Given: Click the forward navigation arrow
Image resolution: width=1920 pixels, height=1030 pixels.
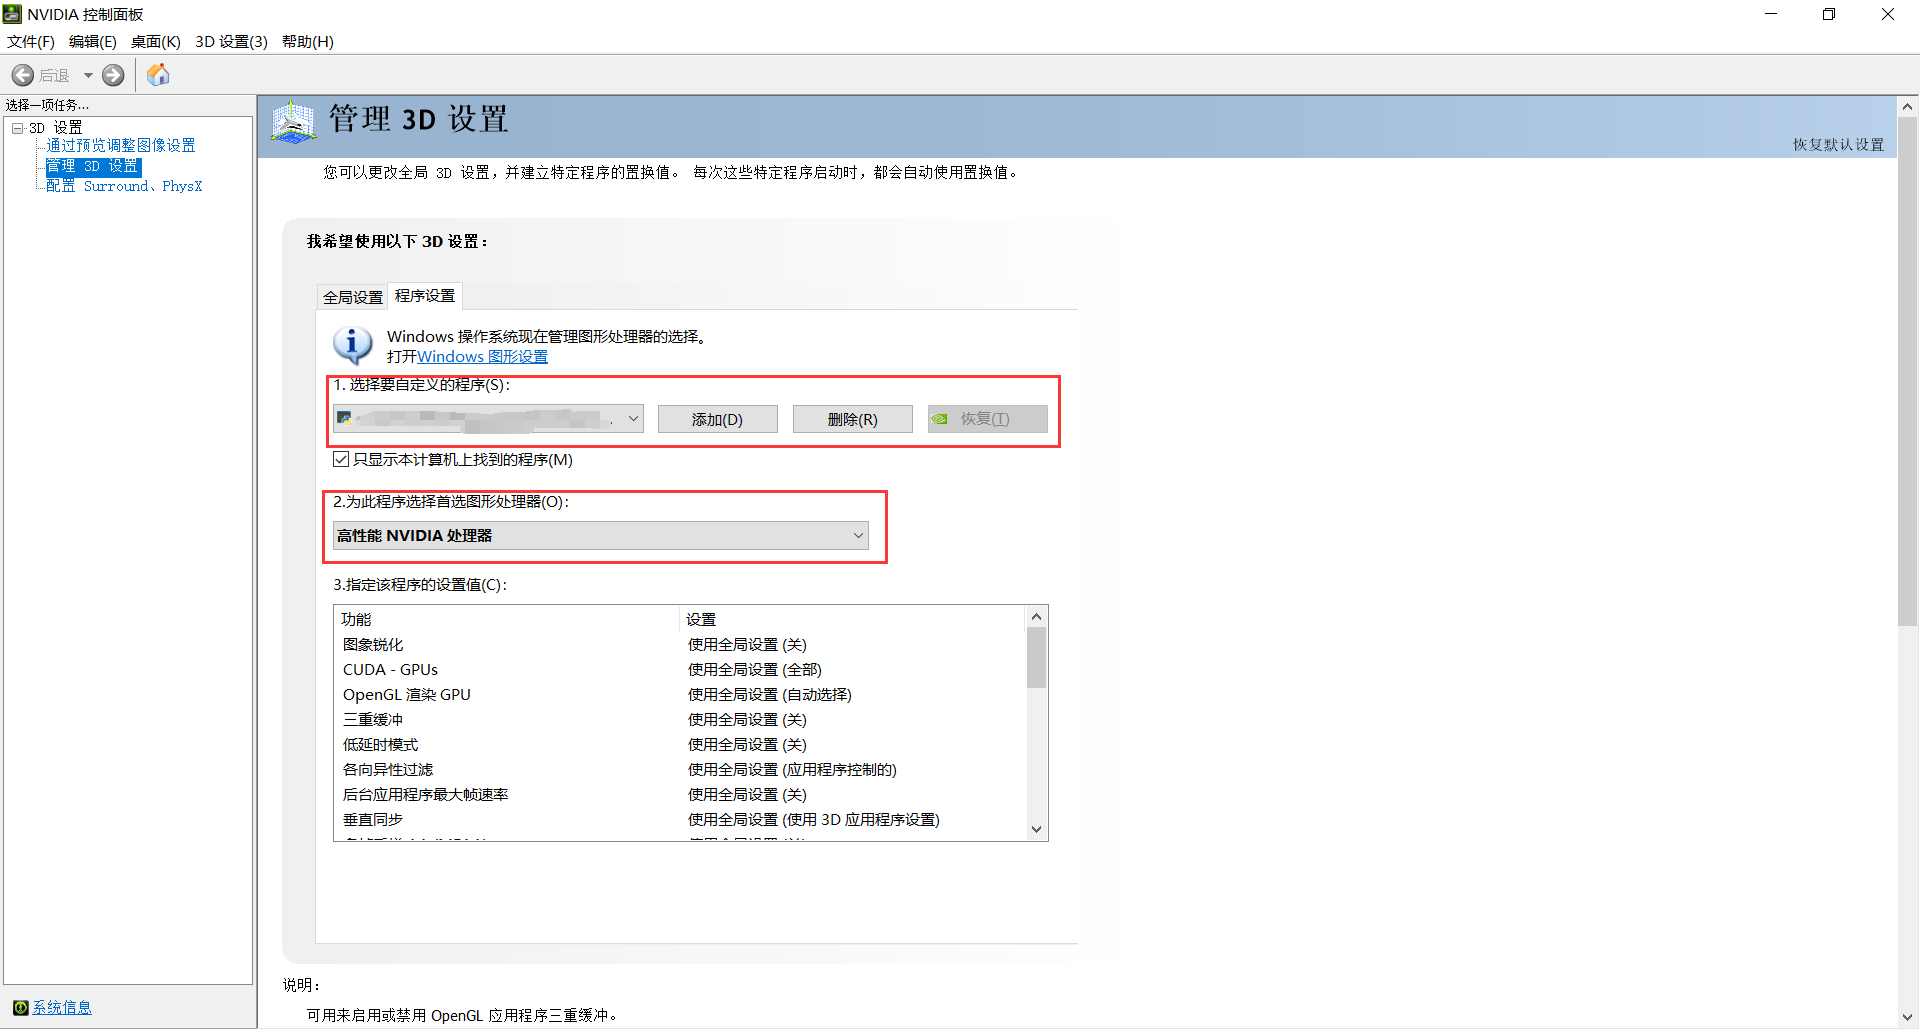Looking at the screenshot, I should (113, 74).
